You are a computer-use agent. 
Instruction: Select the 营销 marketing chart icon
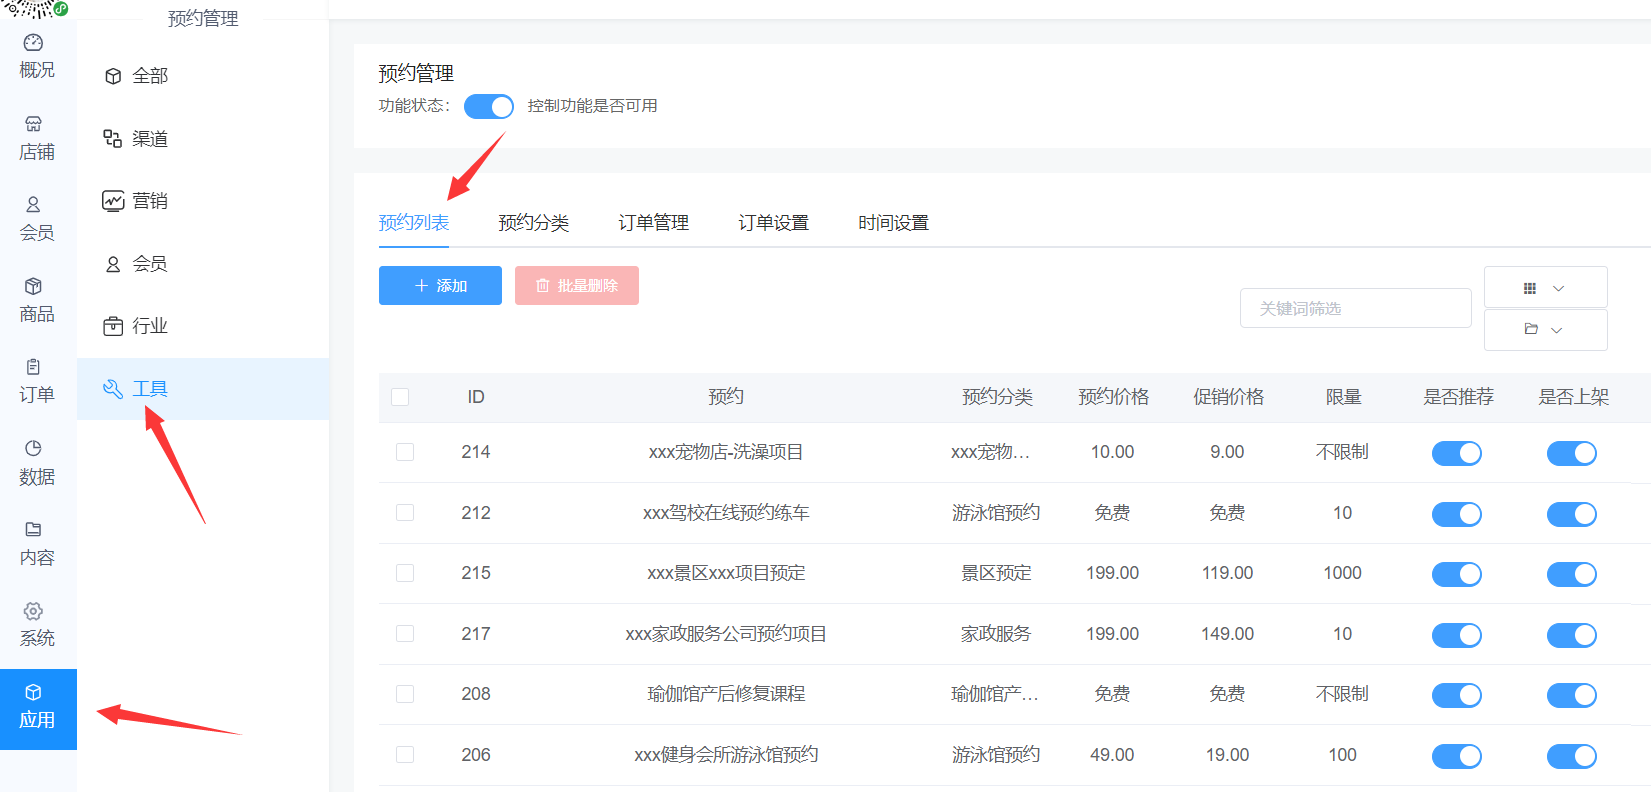[x=113, y=201]
